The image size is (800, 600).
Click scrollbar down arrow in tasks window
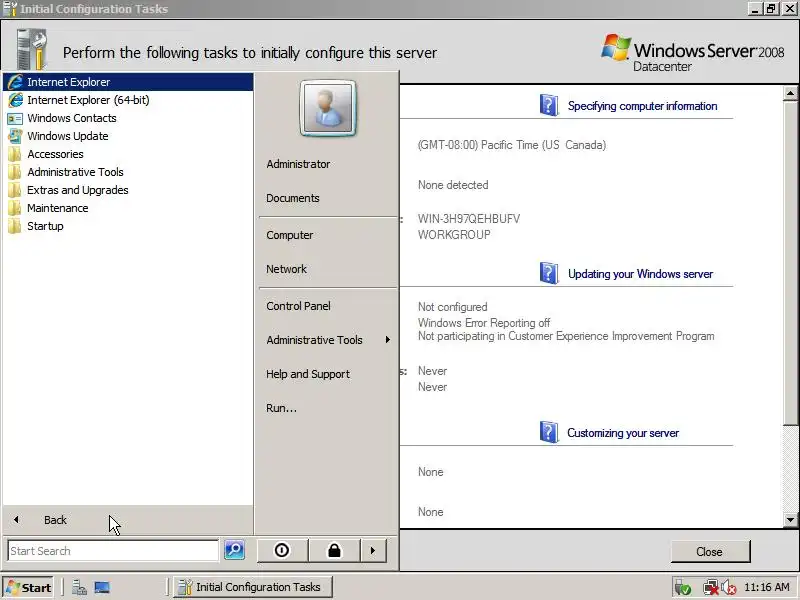(x=790, y=520)
